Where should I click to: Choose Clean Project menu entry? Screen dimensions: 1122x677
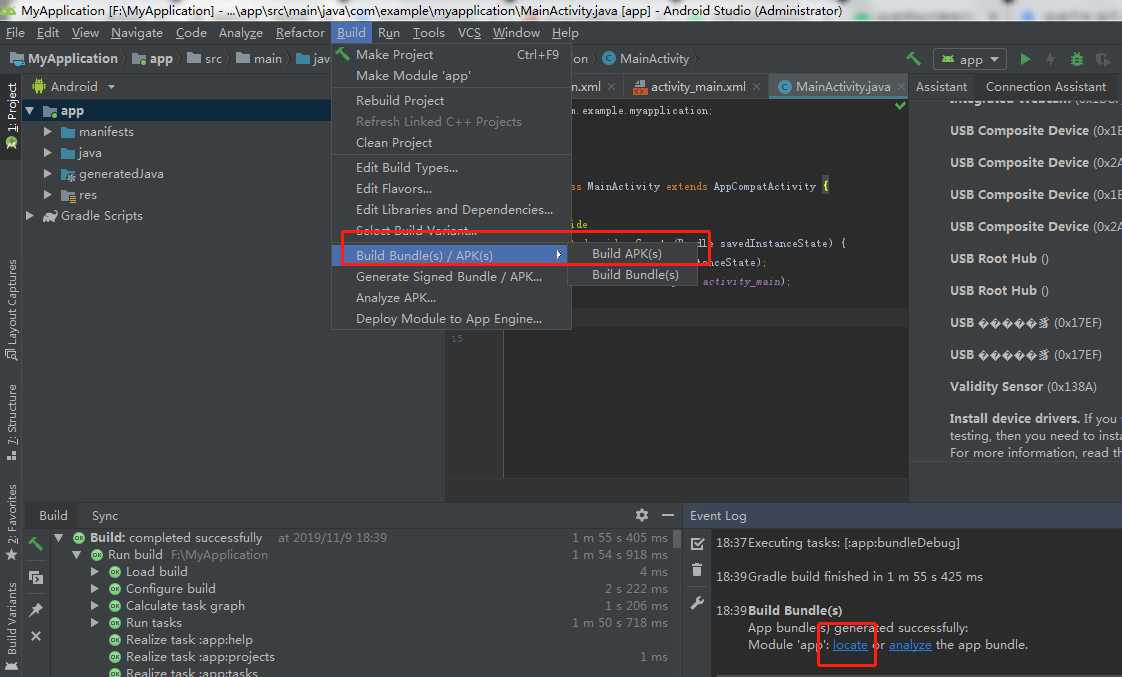[452, 143]
